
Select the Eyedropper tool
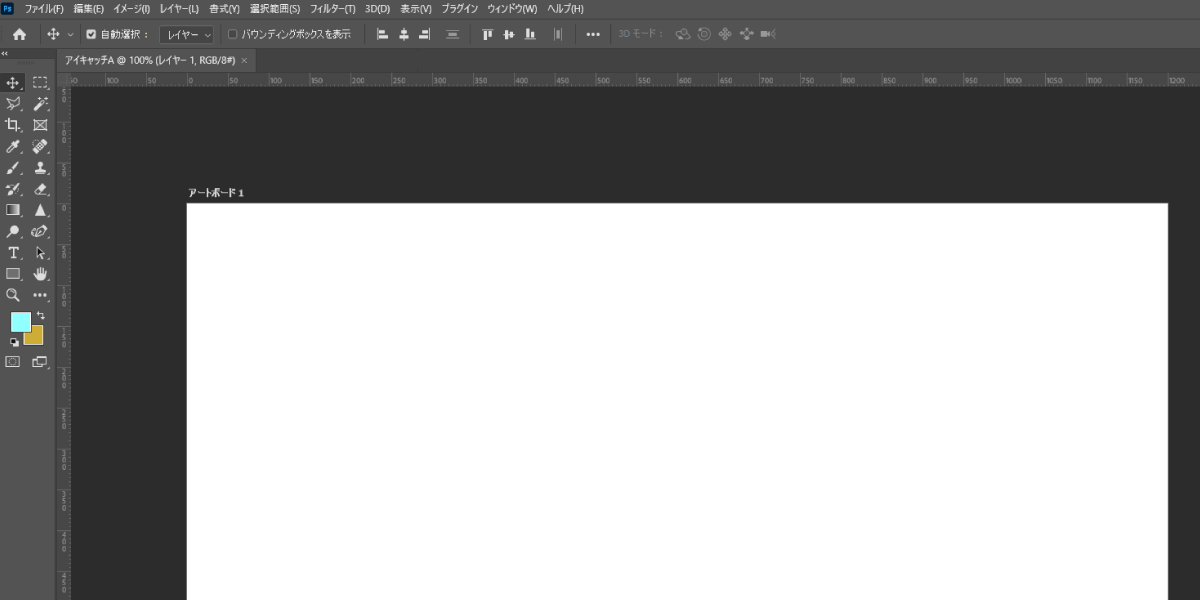pyautogui.click(x=14, y=147)
